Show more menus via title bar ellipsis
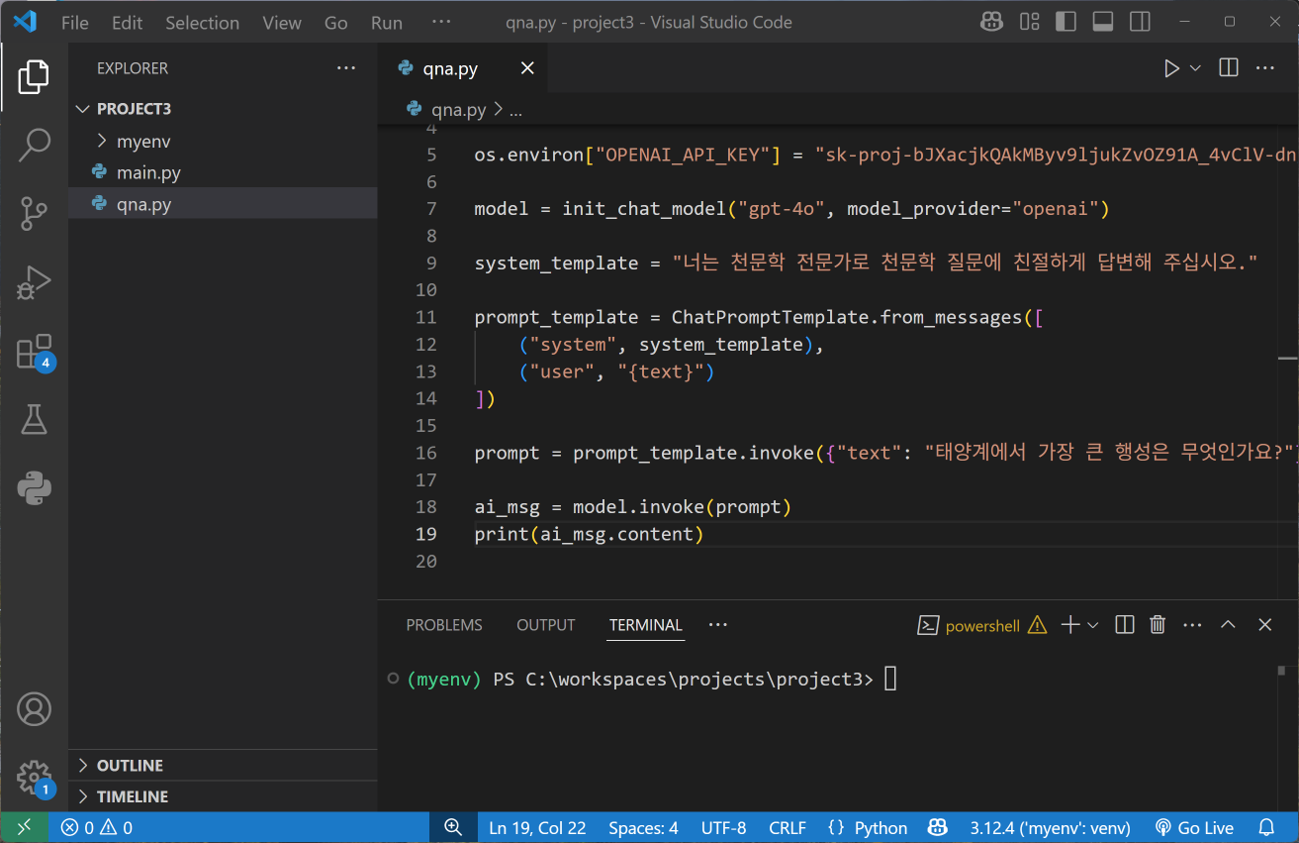Image resolution: width=1299 pixels, height=843 pixels. [441, 22]
